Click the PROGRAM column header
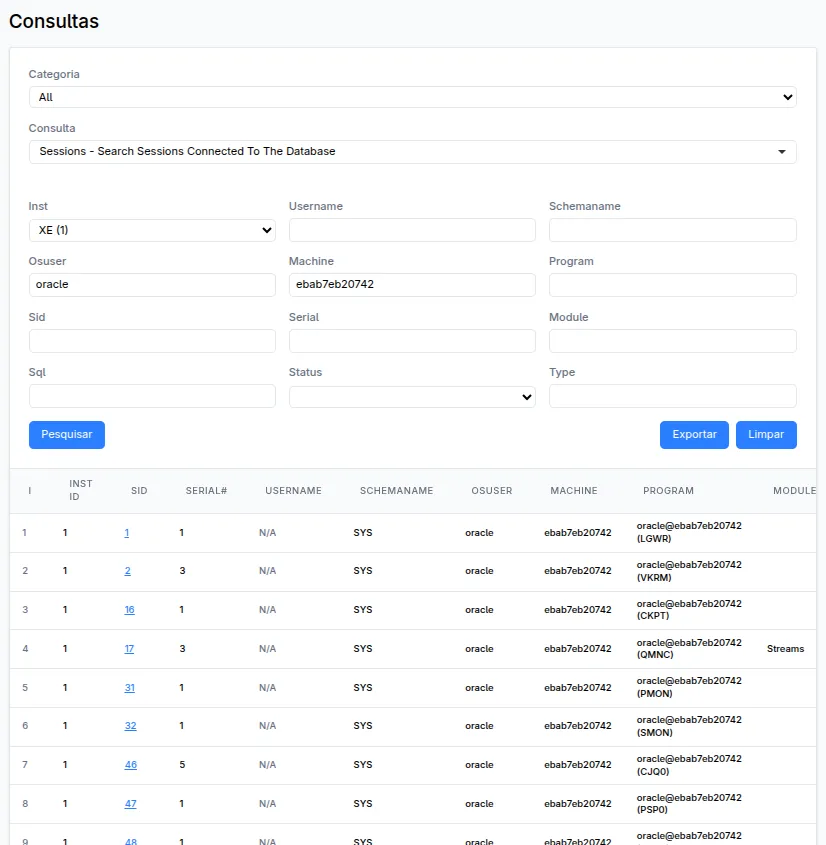826x845 pixels. (x=668, y=491)
